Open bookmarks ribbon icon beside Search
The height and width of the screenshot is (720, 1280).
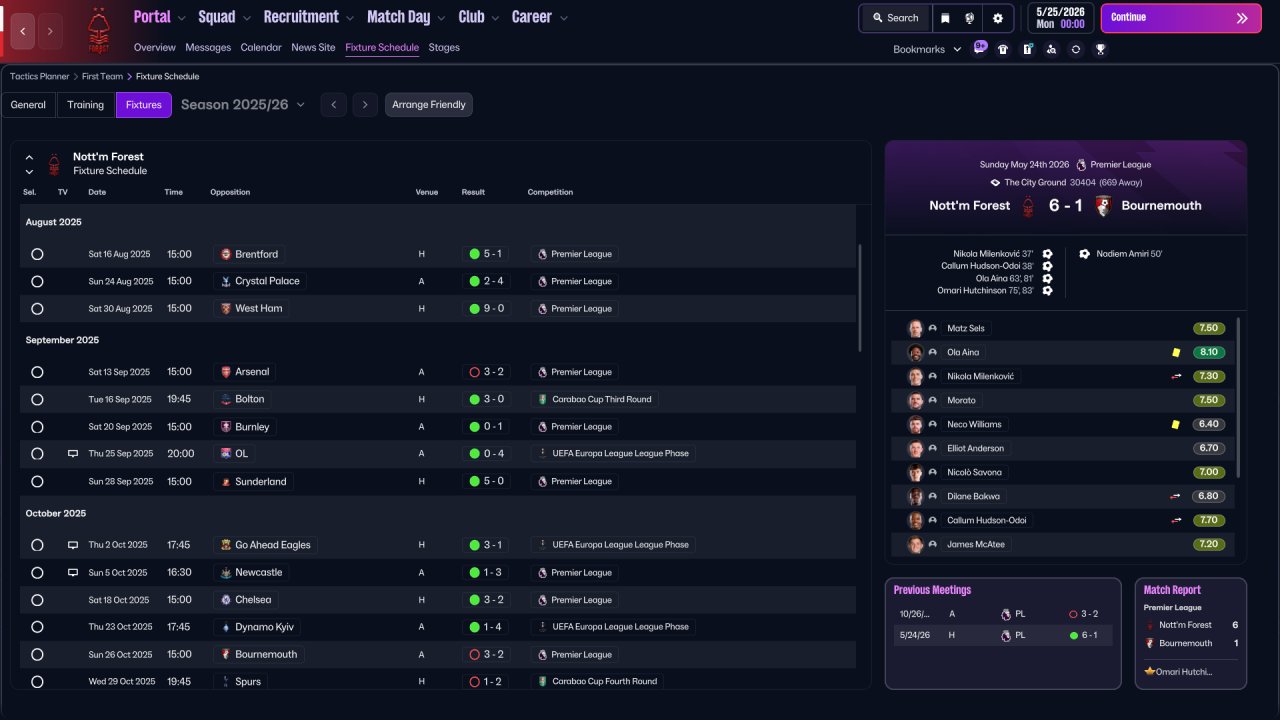(x=945, y=18)
